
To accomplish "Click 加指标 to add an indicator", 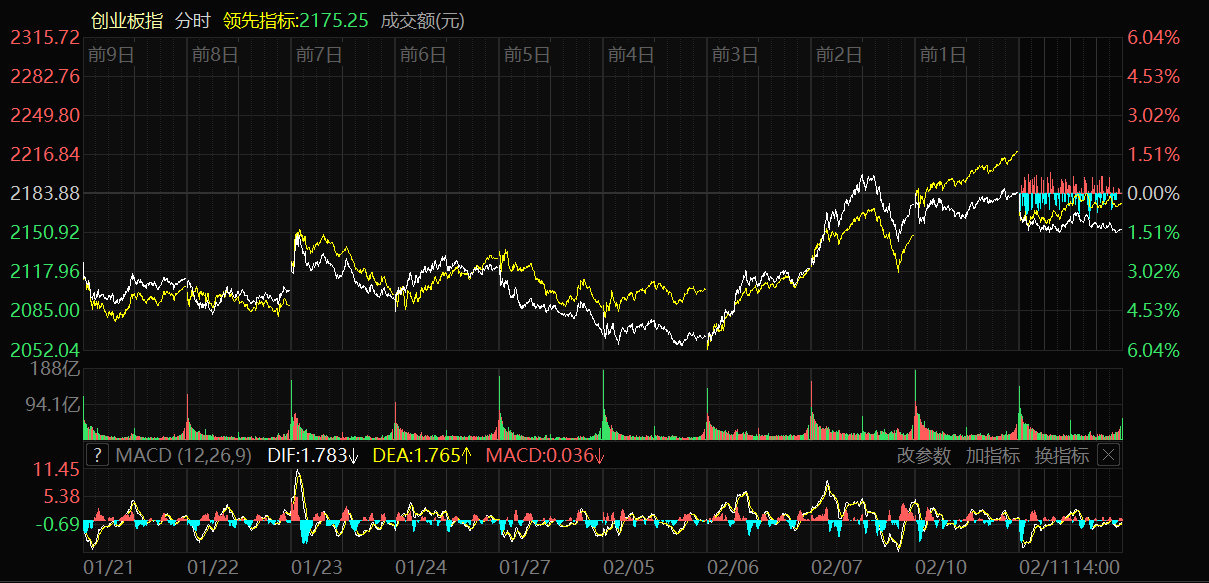I will click(x=993, y=456).
